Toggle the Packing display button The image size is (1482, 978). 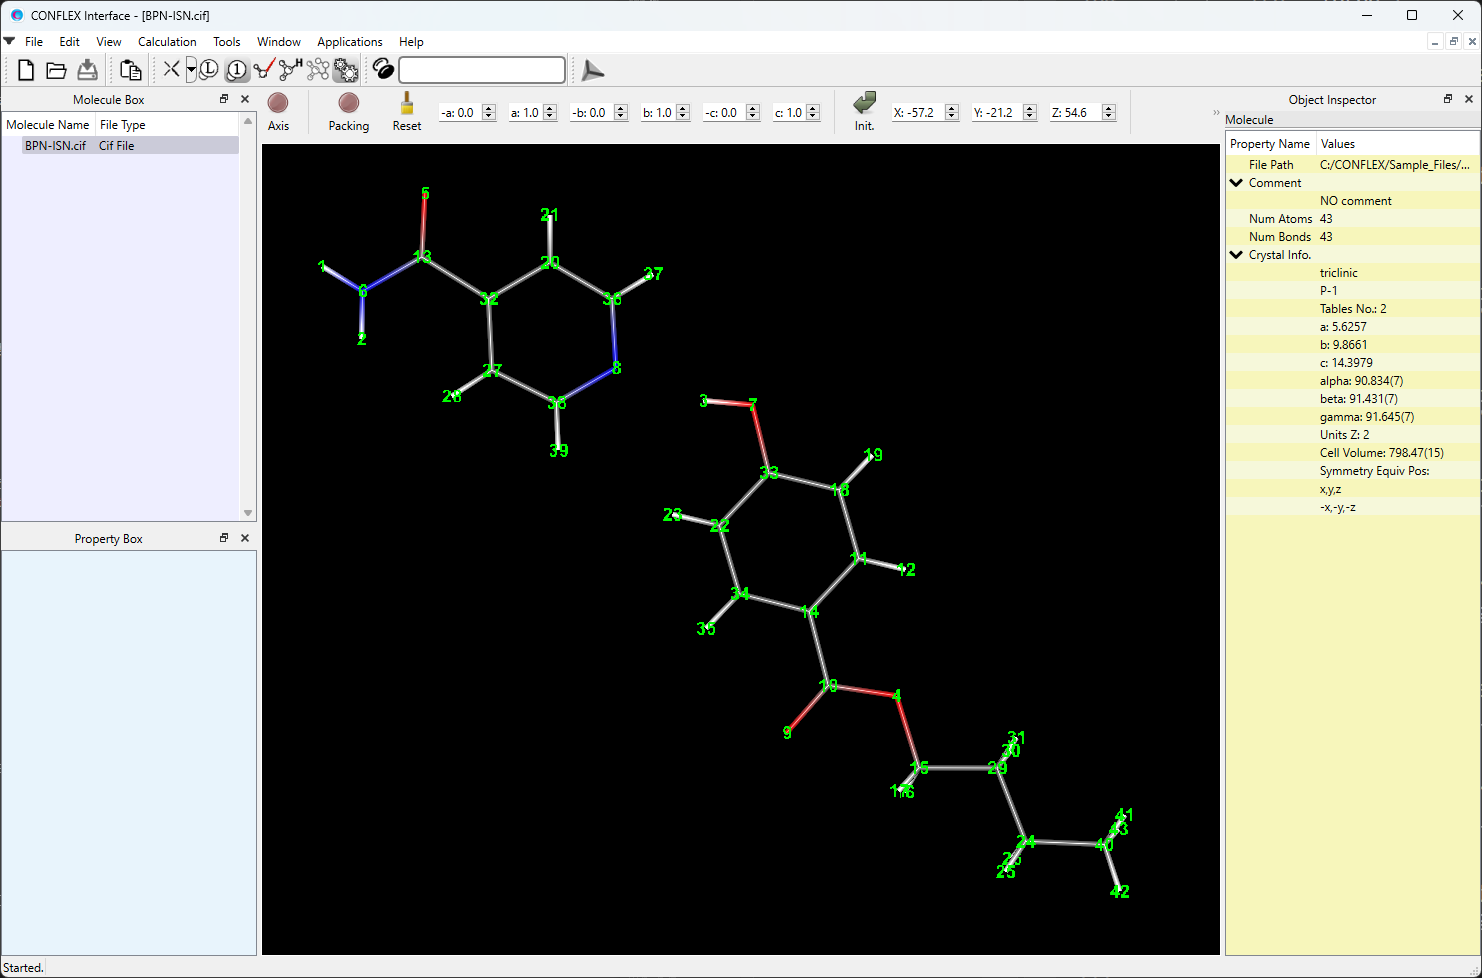pos(348,111)
